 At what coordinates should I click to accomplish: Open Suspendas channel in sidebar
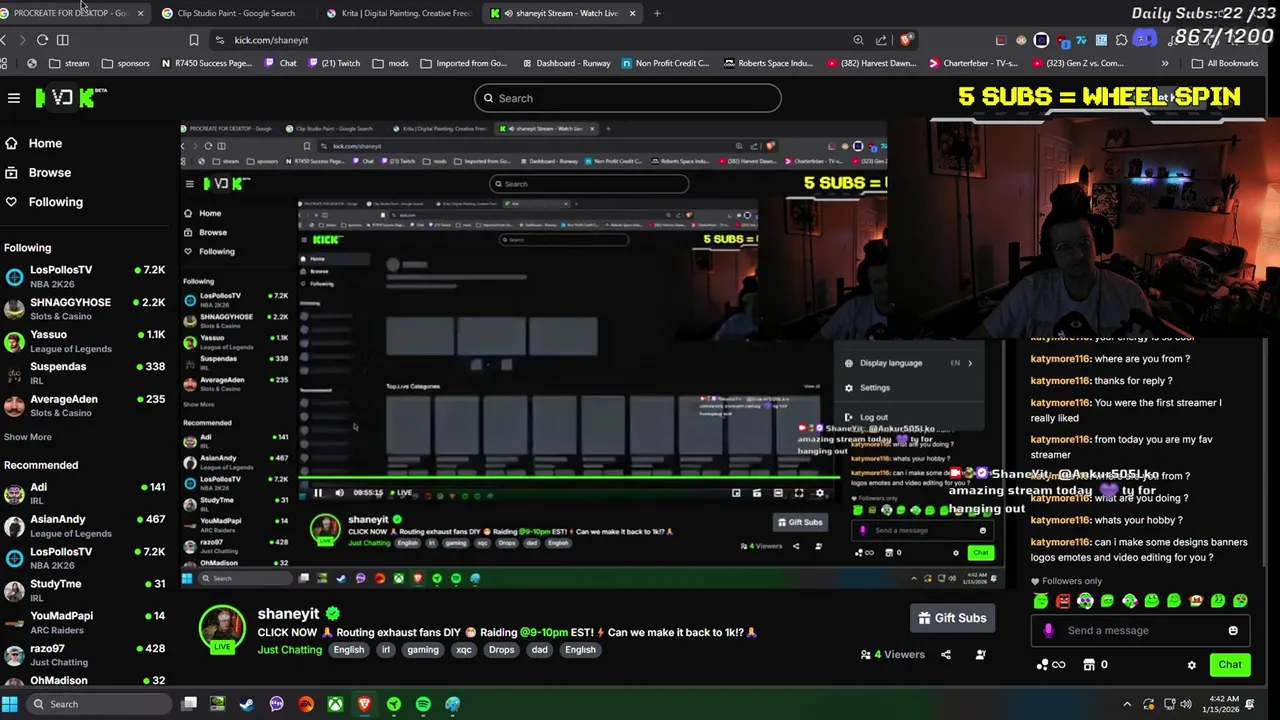pos(84,372)
